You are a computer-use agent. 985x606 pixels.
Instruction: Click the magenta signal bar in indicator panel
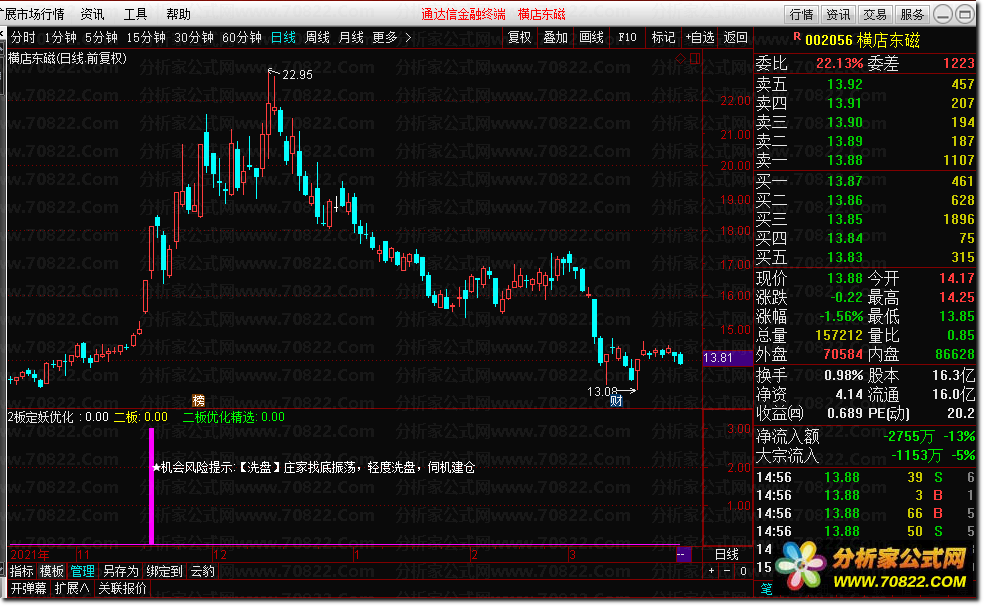tap(151, 486)
